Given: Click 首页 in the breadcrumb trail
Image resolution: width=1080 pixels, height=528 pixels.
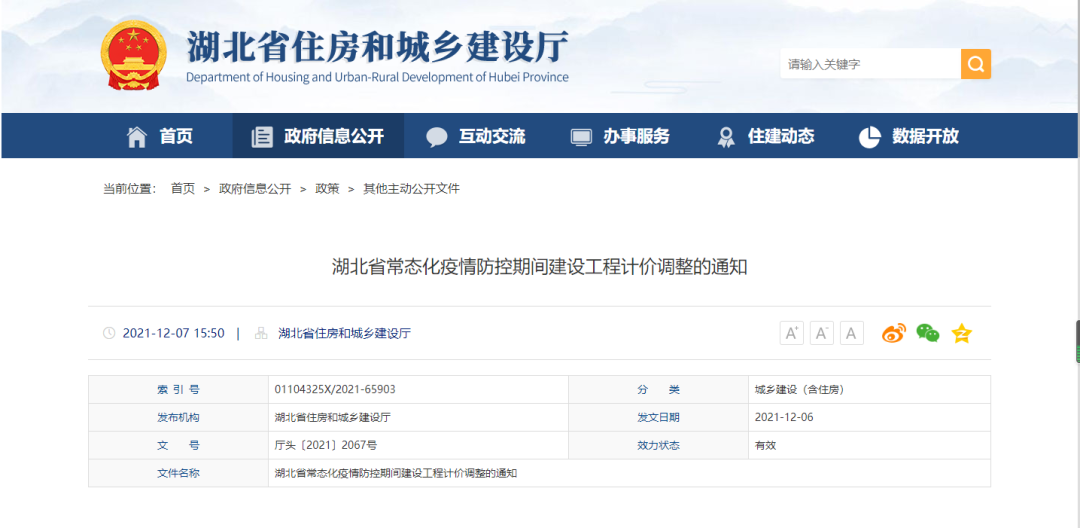Looking at the screenshot, I should [x=183, y=189].
